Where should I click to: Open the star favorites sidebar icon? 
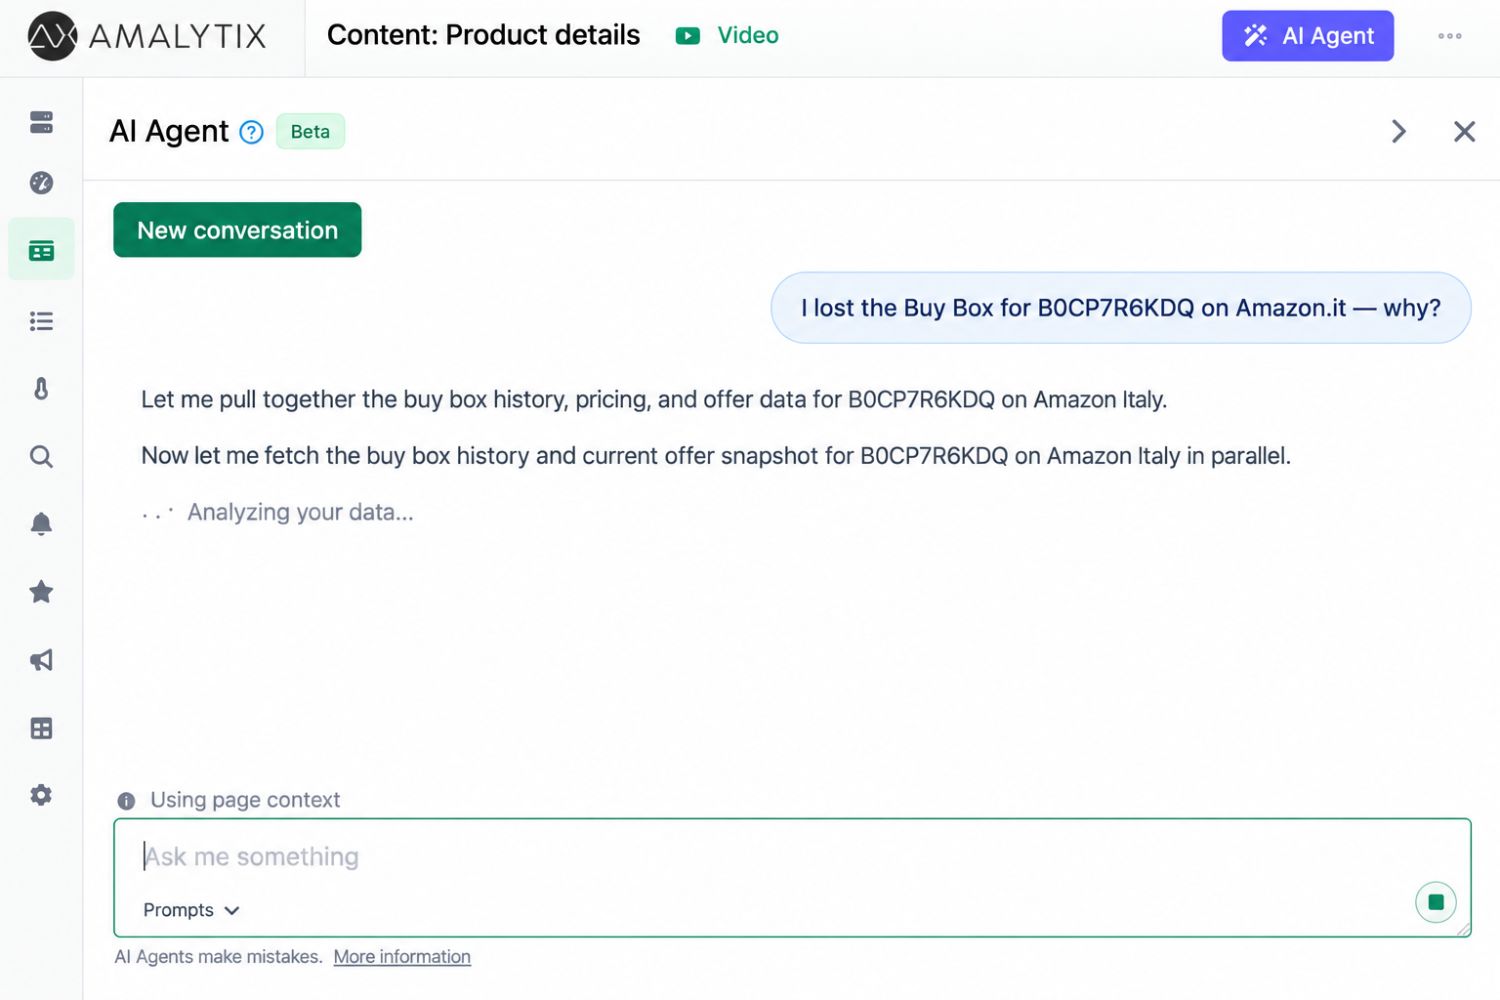41,592
